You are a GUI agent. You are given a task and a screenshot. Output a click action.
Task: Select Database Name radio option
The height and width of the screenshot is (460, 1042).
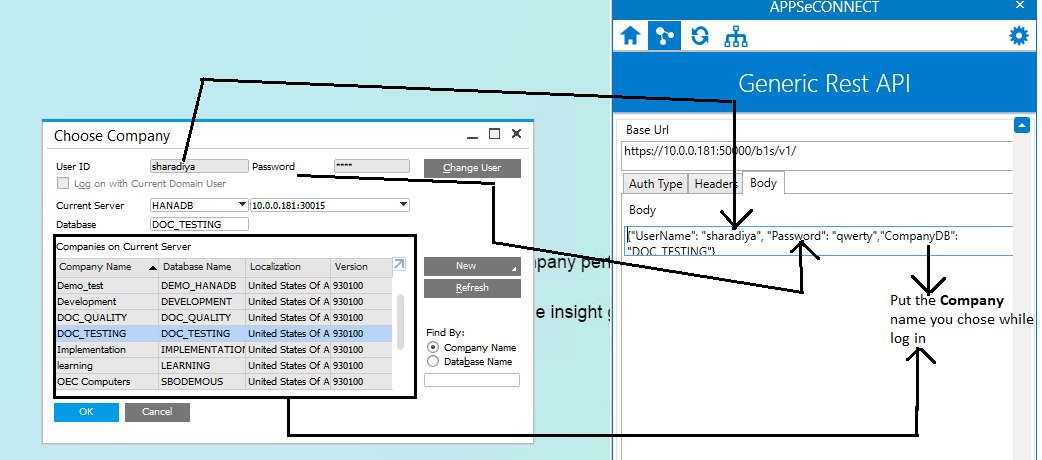pos(433,361)
